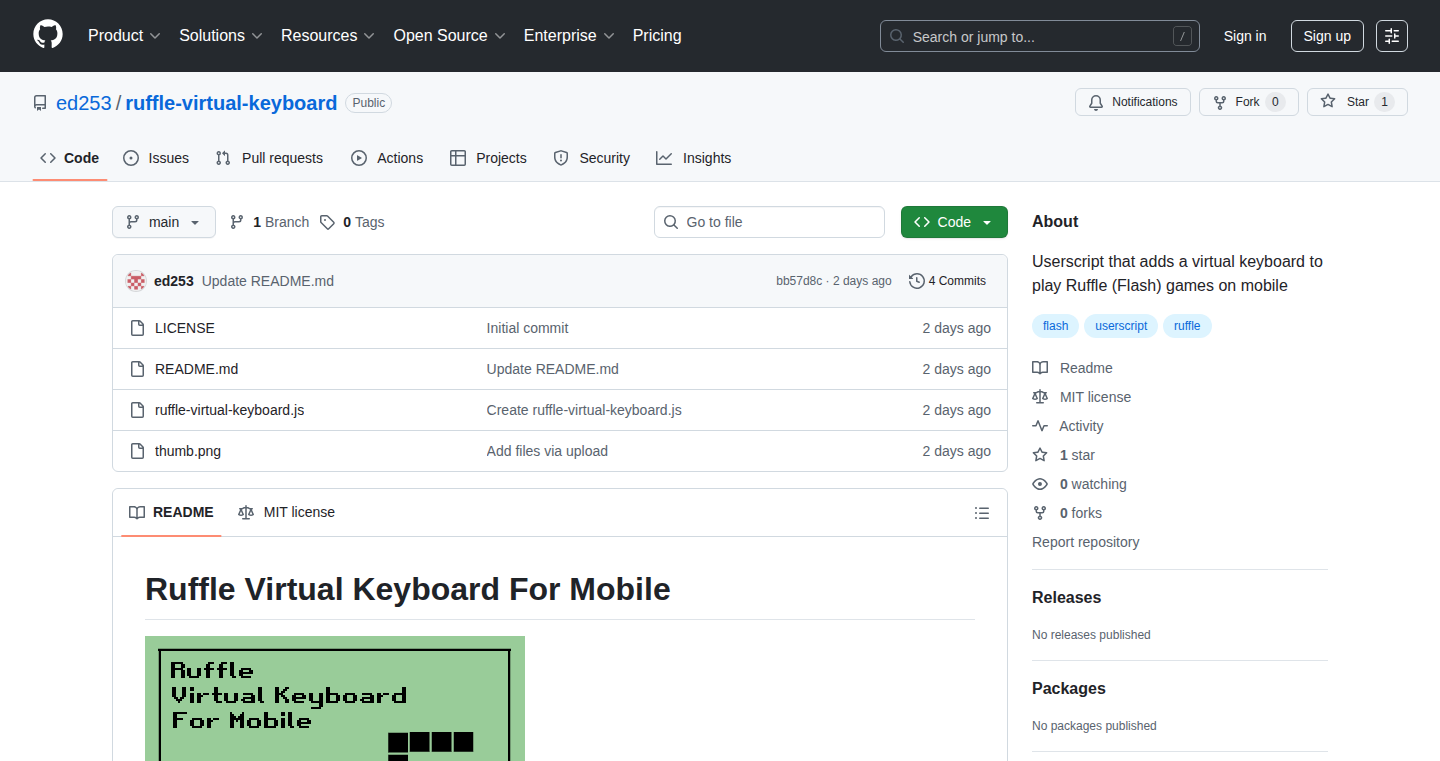The width and height of the screenshot is (1440, 761).
Task: Expand the Product menu
Action: point(124,36)
